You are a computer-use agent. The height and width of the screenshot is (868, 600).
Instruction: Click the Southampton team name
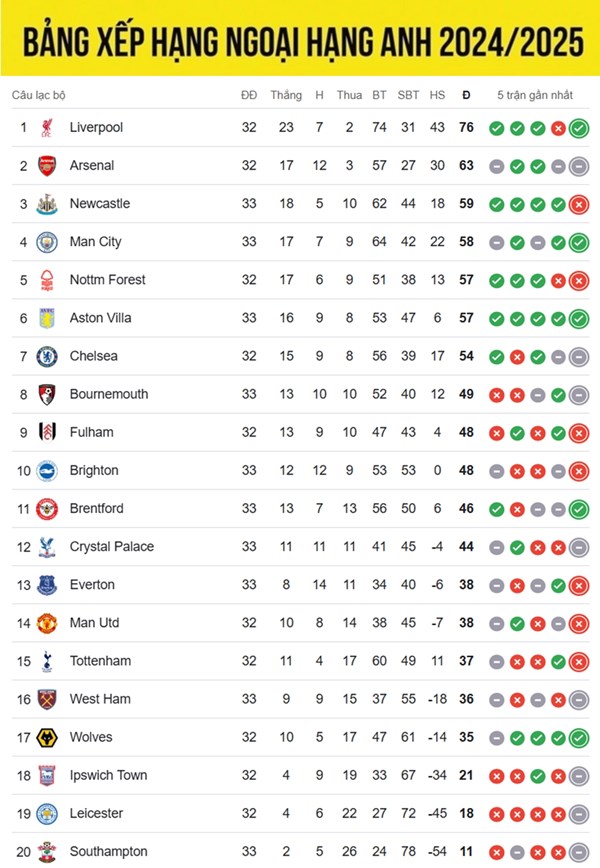tap(108, 851)
